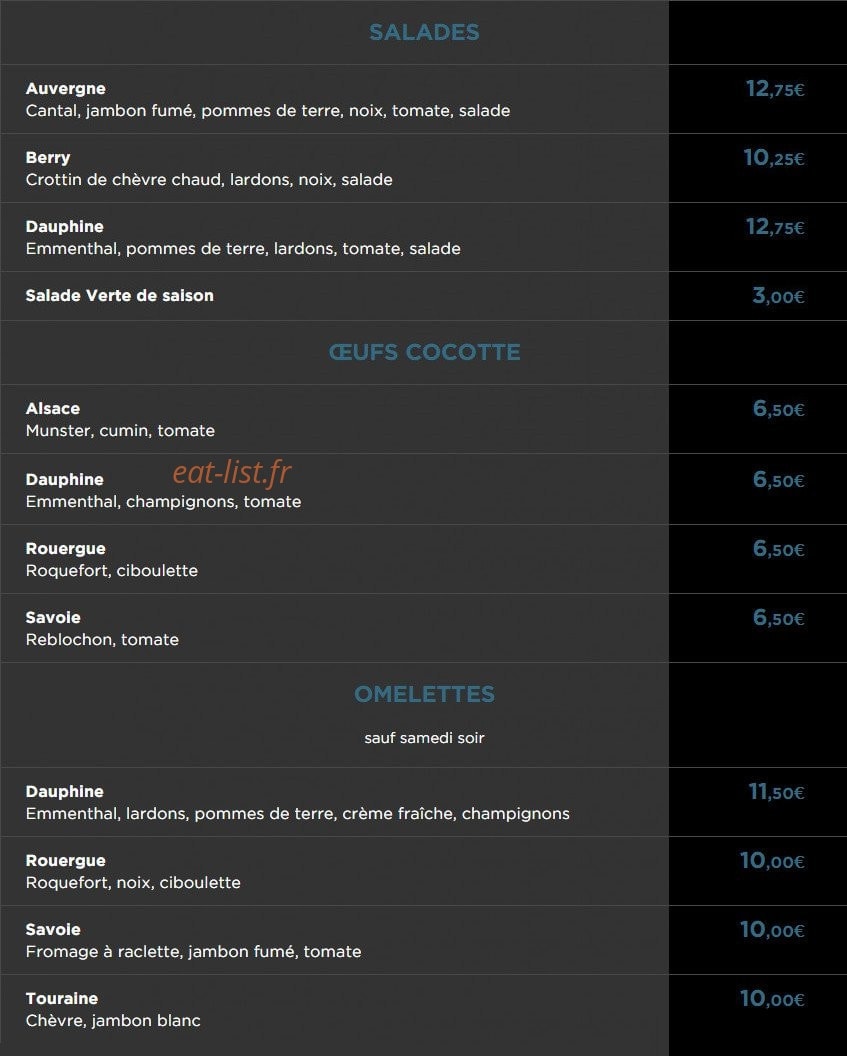Click the eat-list.fr watermark link
The image size is (847, 1056).
coord(232,473)
